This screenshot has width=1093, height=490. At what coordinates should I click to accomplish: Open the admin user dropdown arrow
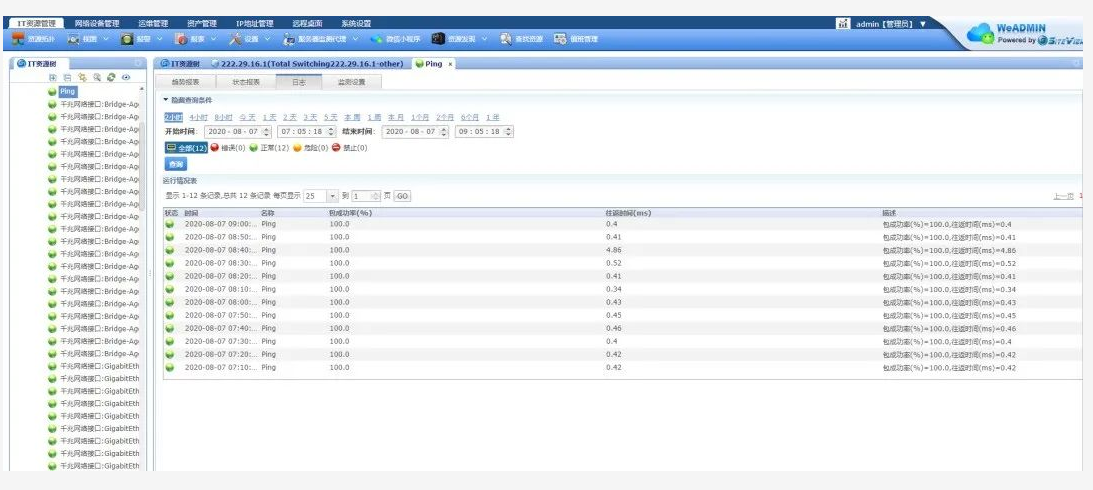pyautogui.click(x=923, y=24)
